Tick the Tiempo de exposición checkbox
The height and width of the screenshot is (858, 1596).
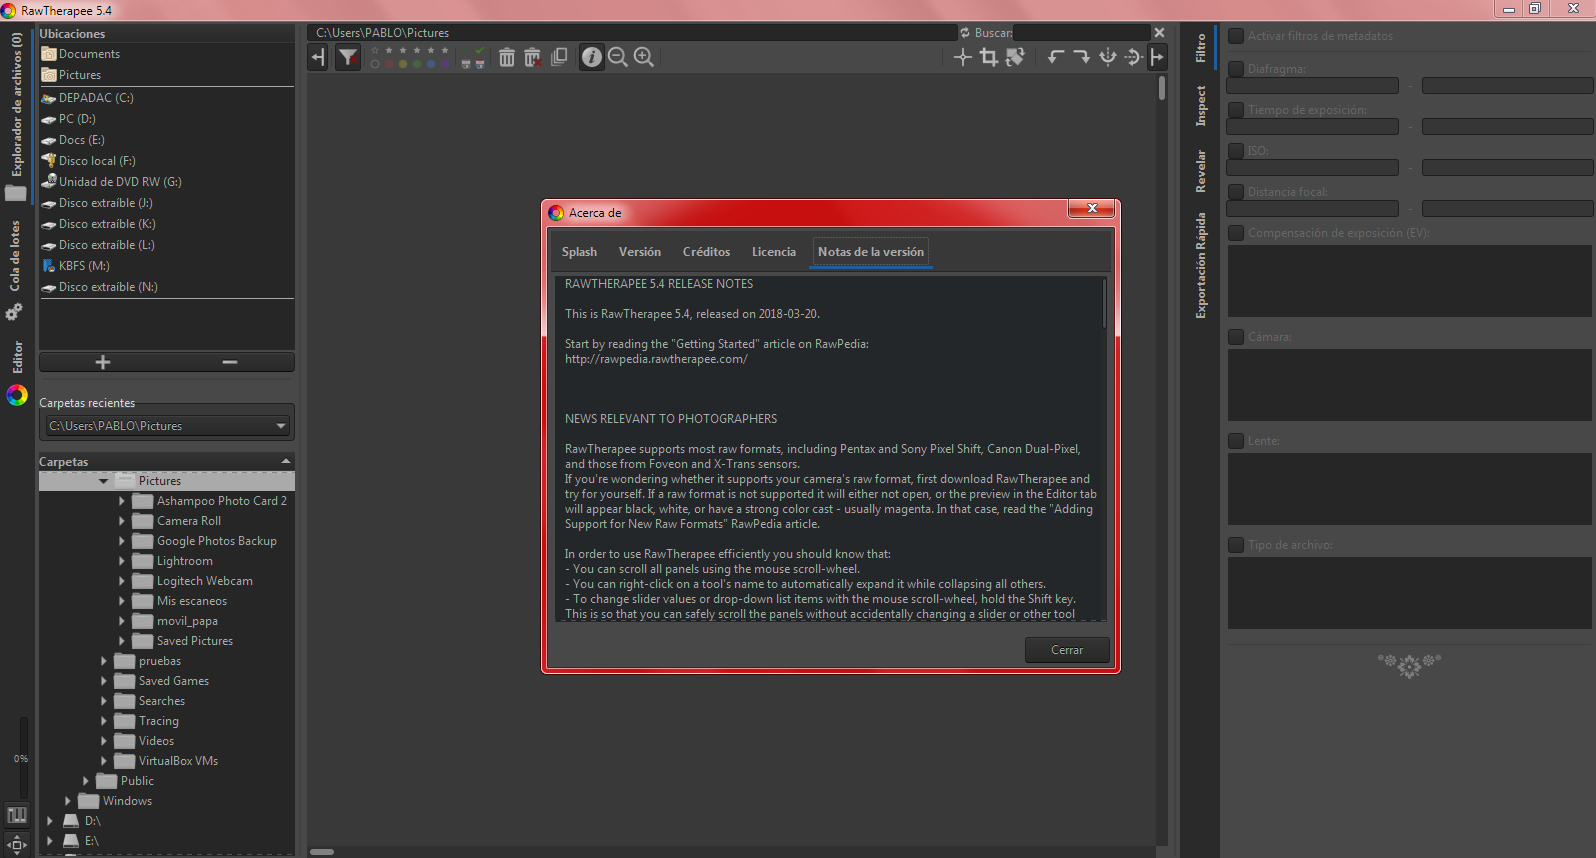(x=1236, y=110)
